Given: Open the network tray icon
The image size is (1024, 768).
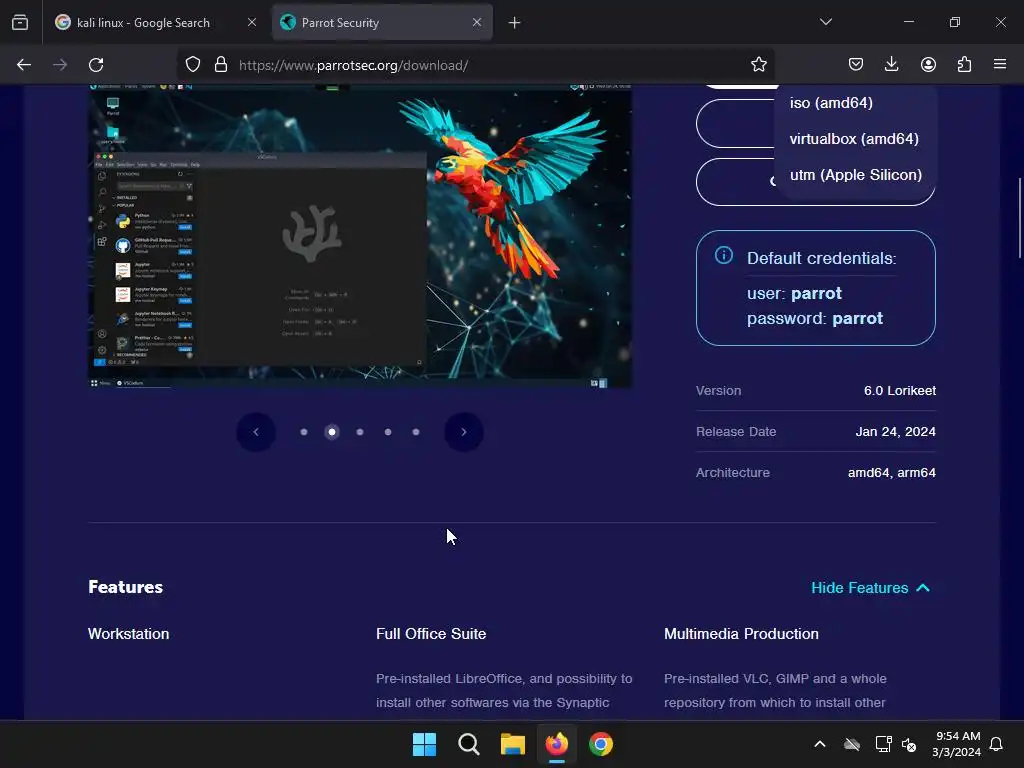Looking at the screenshot, I should (x=883, y=744).
